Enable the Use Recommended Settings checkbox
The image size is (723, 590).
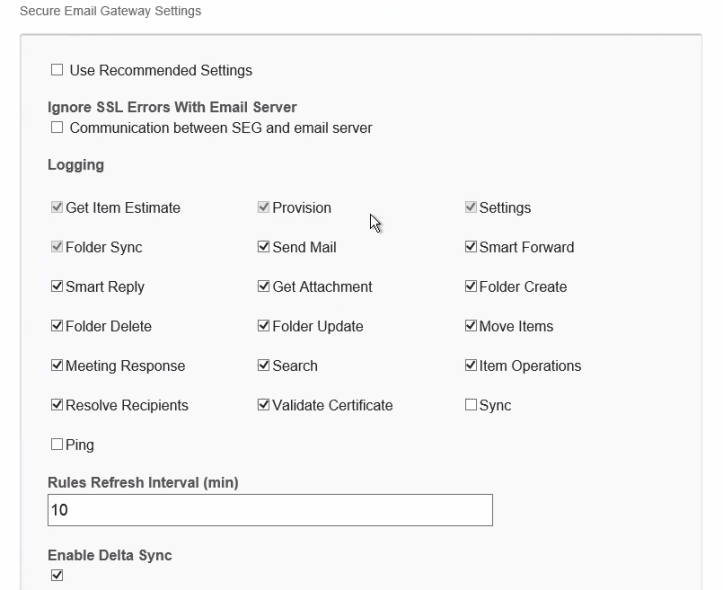(x=57, y=71)
